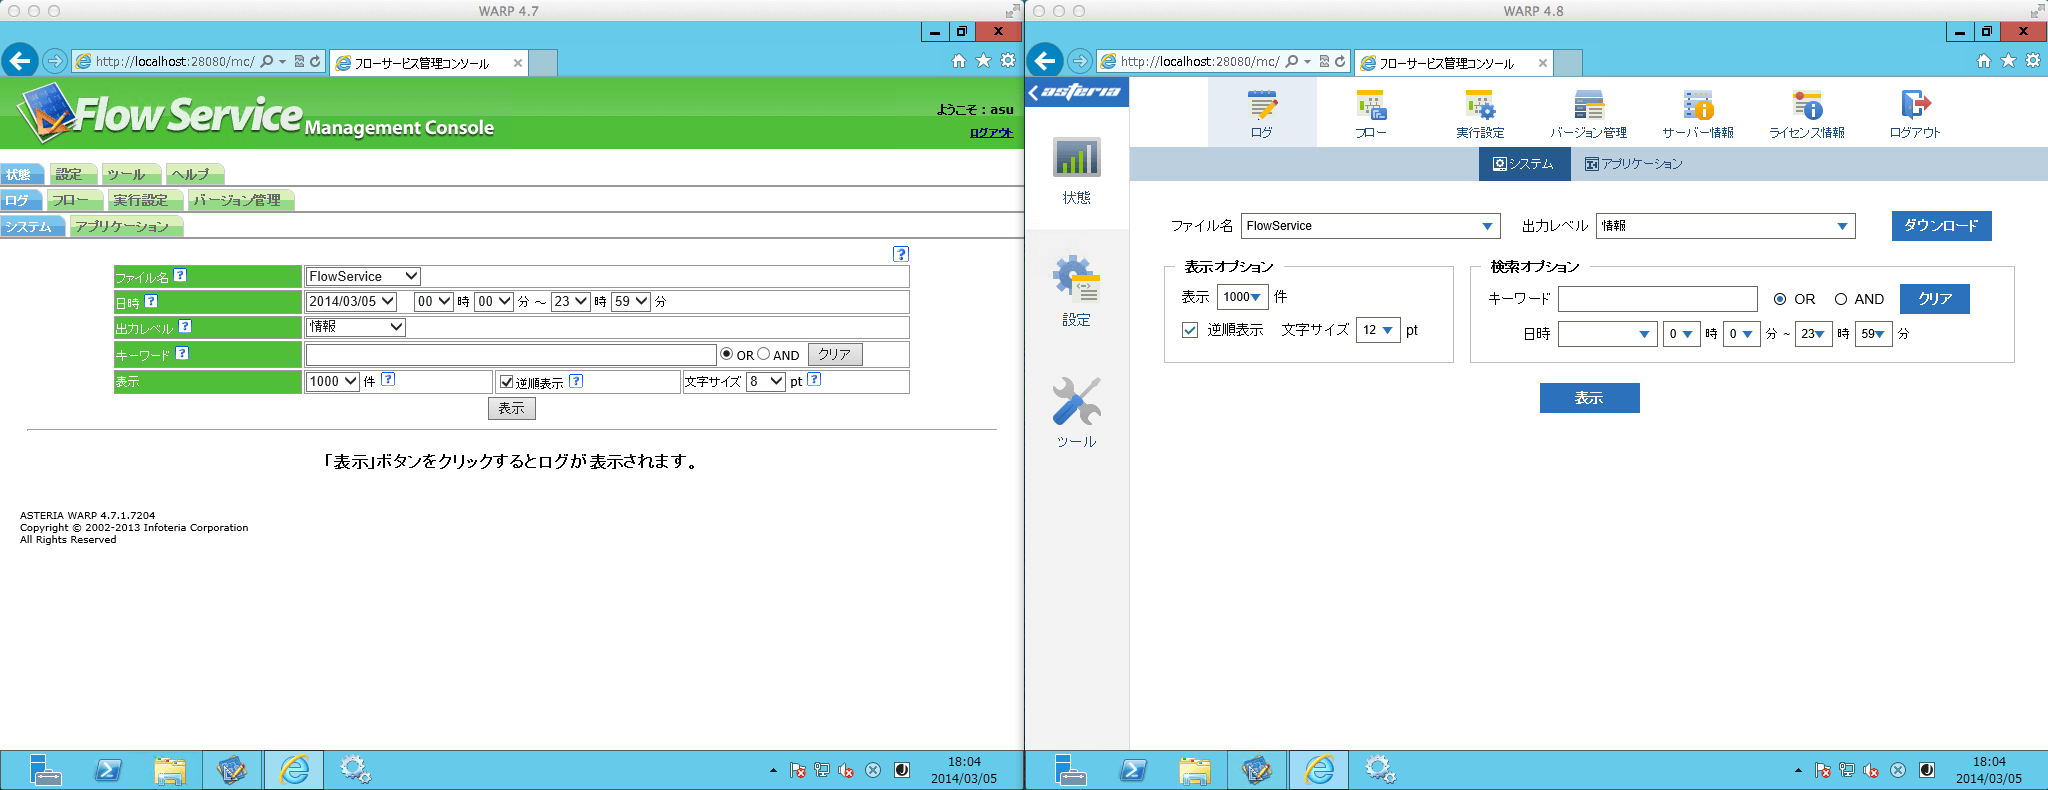The height and width of the screenshot is (790, 2048).
Task: Click blue クリア button in WARP 4.8
Action: [x=1935, y=299]
